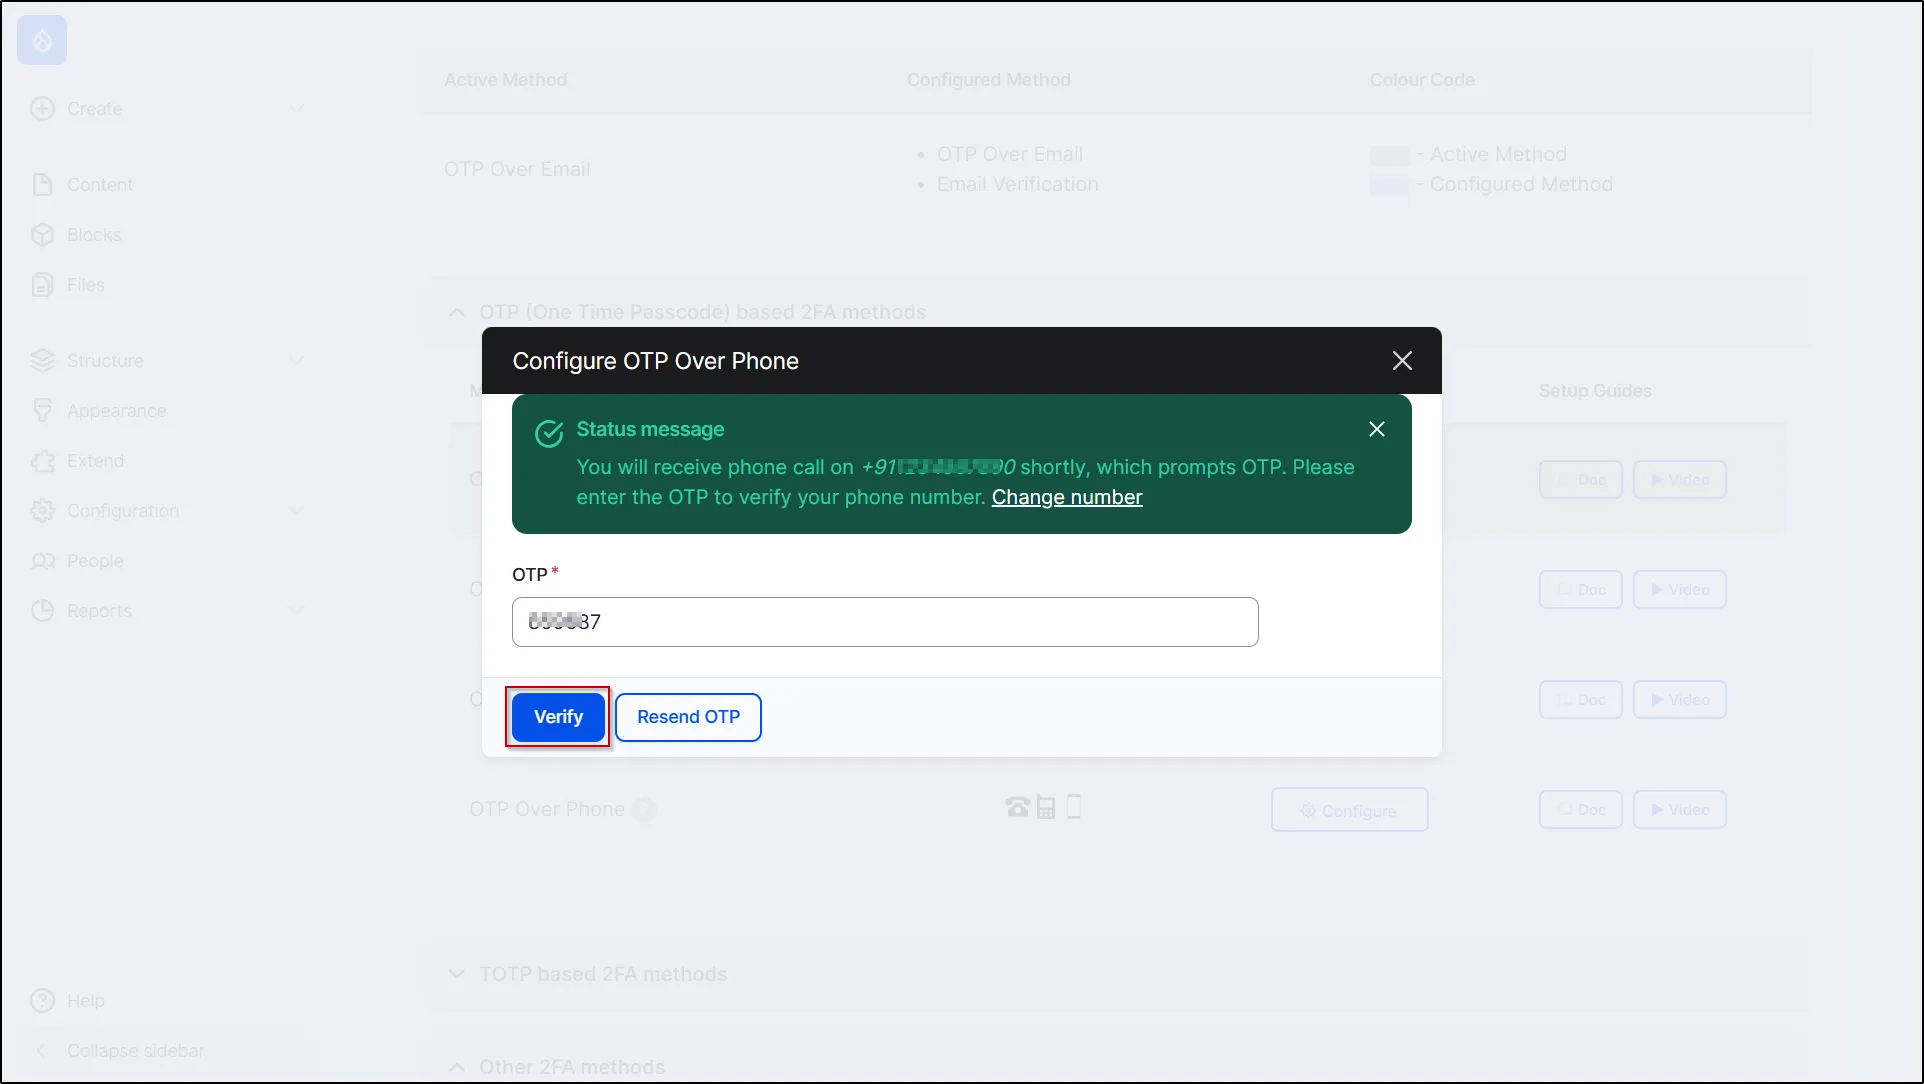This screenshot has width=1924, height=1084.
Task: Click the Change number link
Action: 1067,497
